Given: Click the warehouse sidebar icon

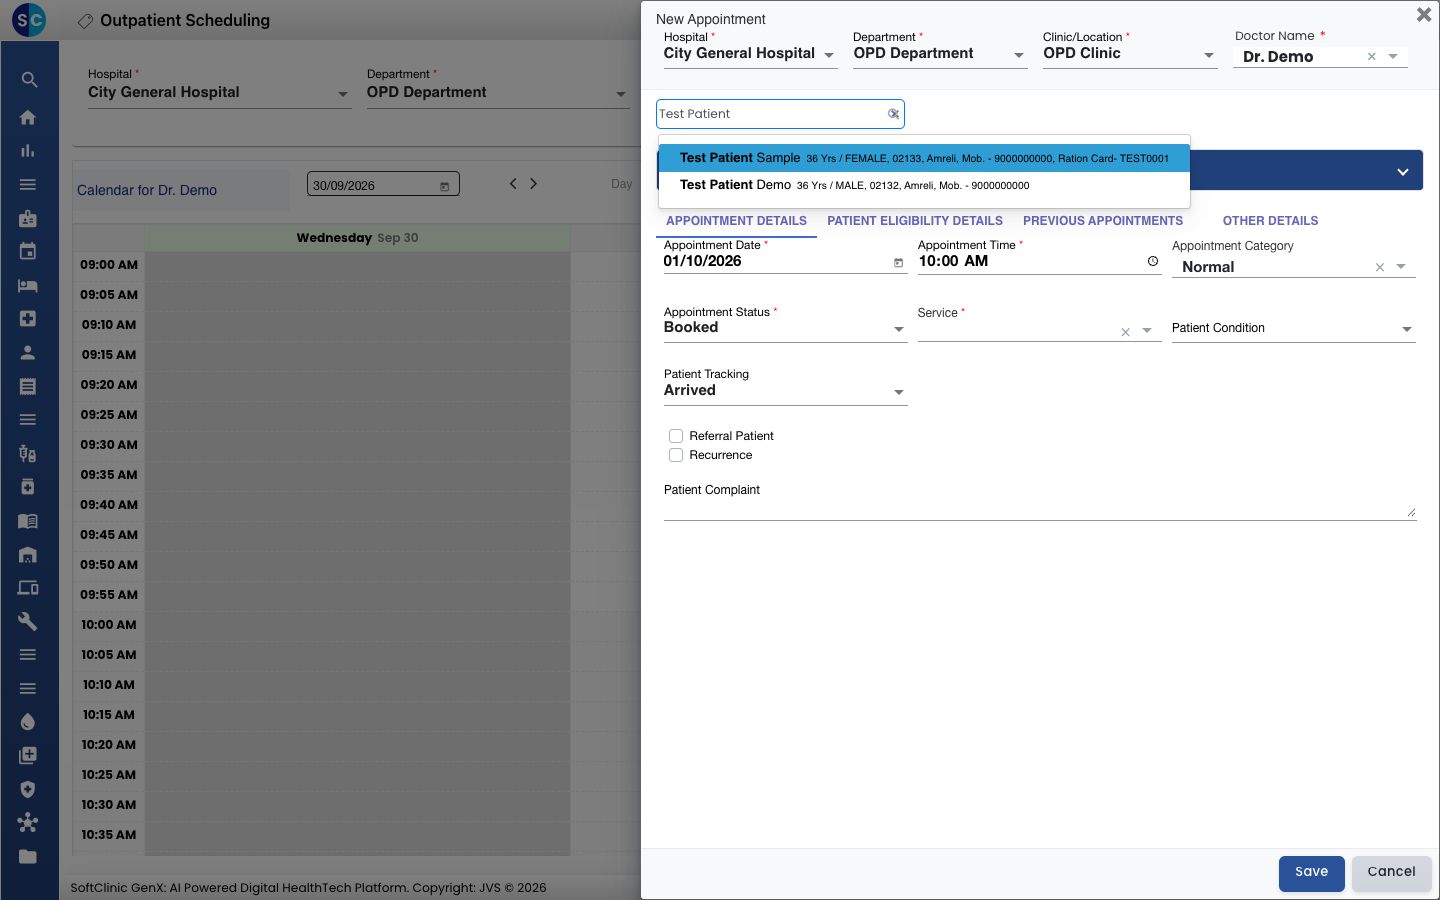Looking at the screenshot, I should tap(28, 554).
